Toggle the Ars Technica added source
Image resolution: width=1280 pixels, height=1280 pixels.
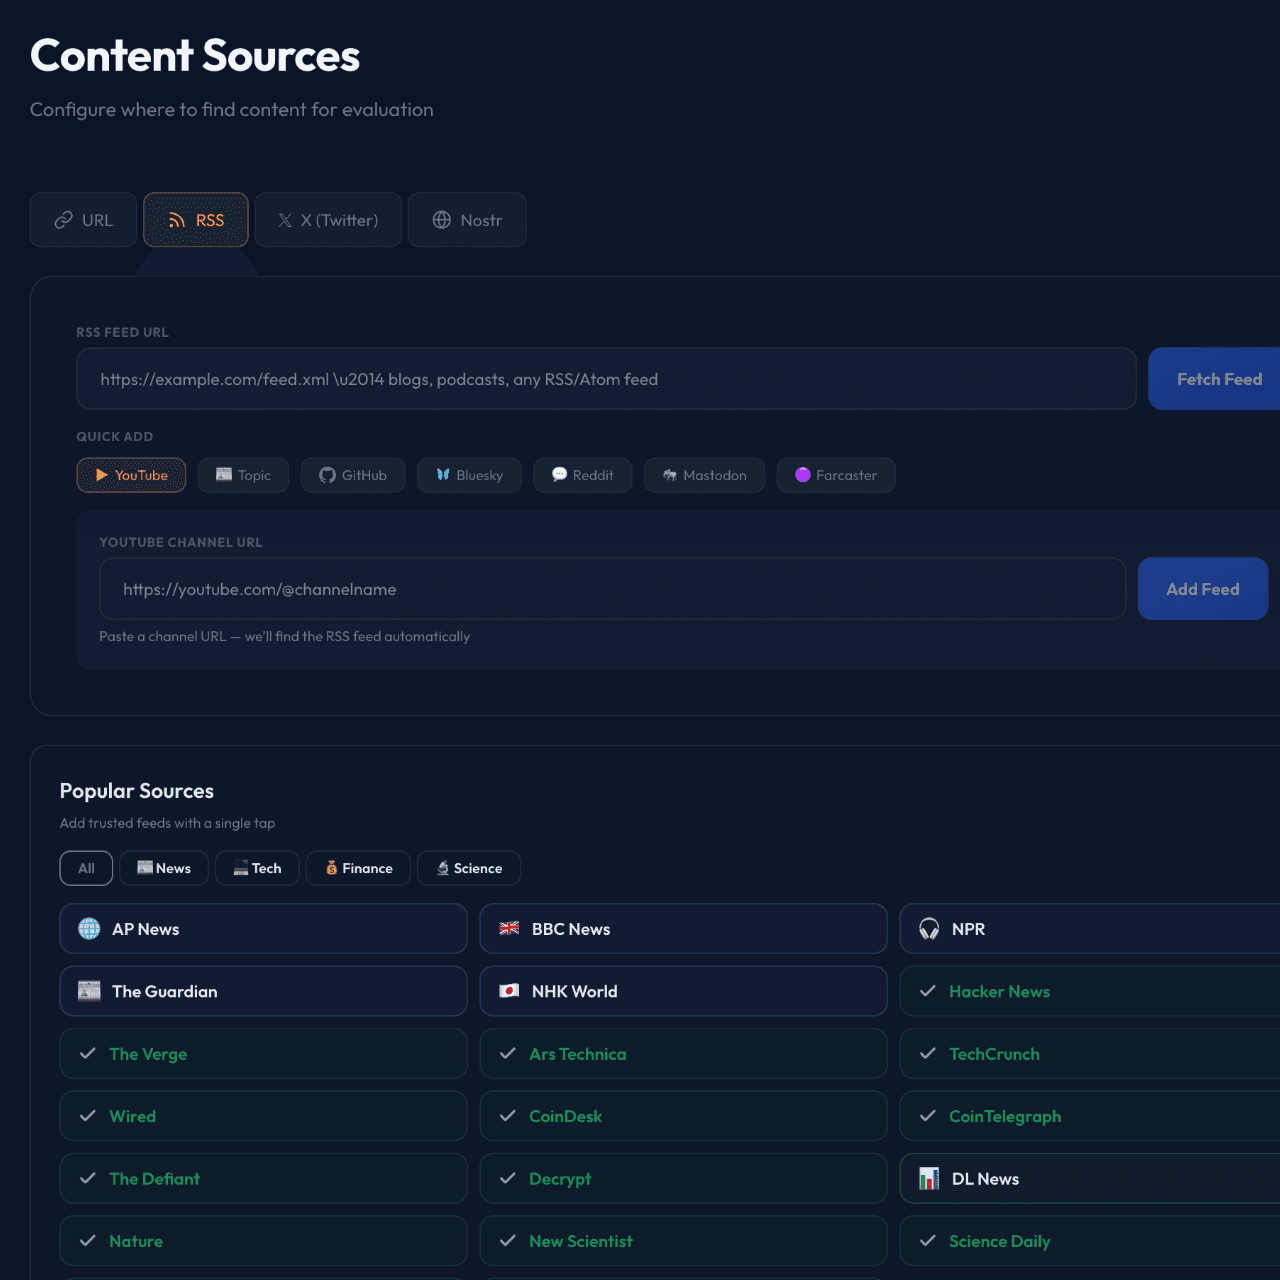tap(683, 1054)
